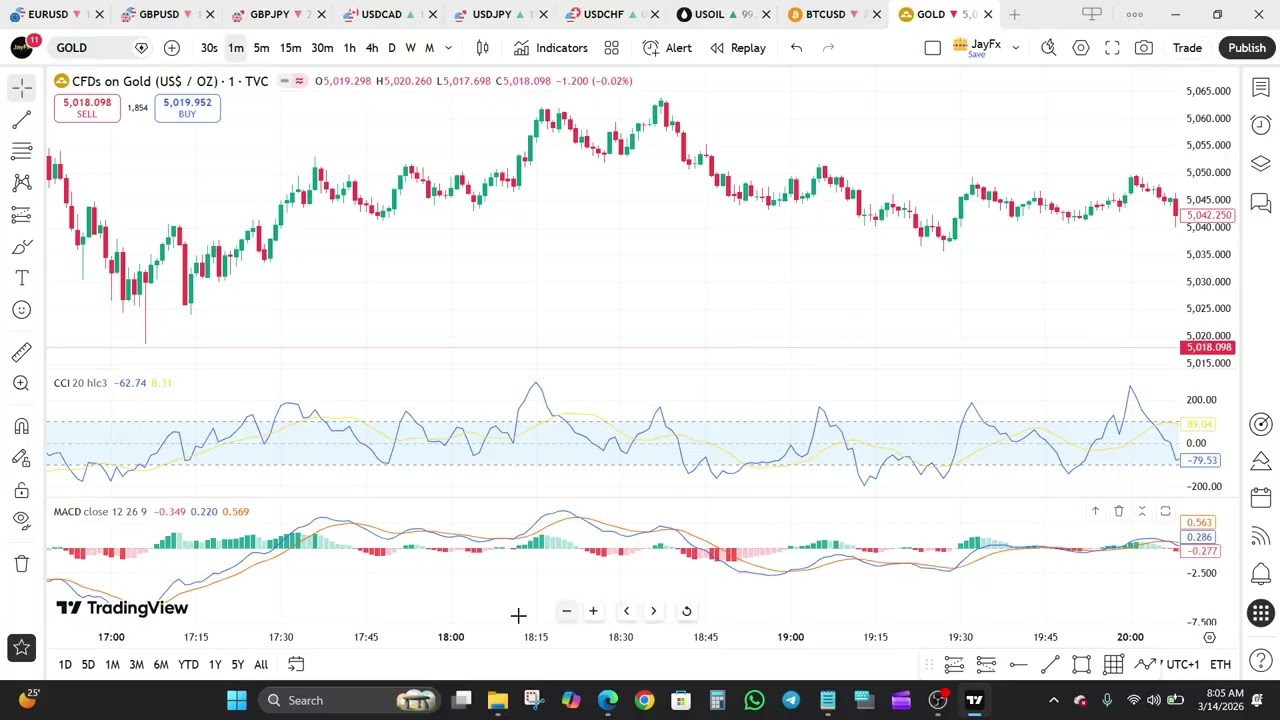This screenshot has height=720, width=1280.
Task: Select the 4h timeframe
Action: [x=371, y=48]
